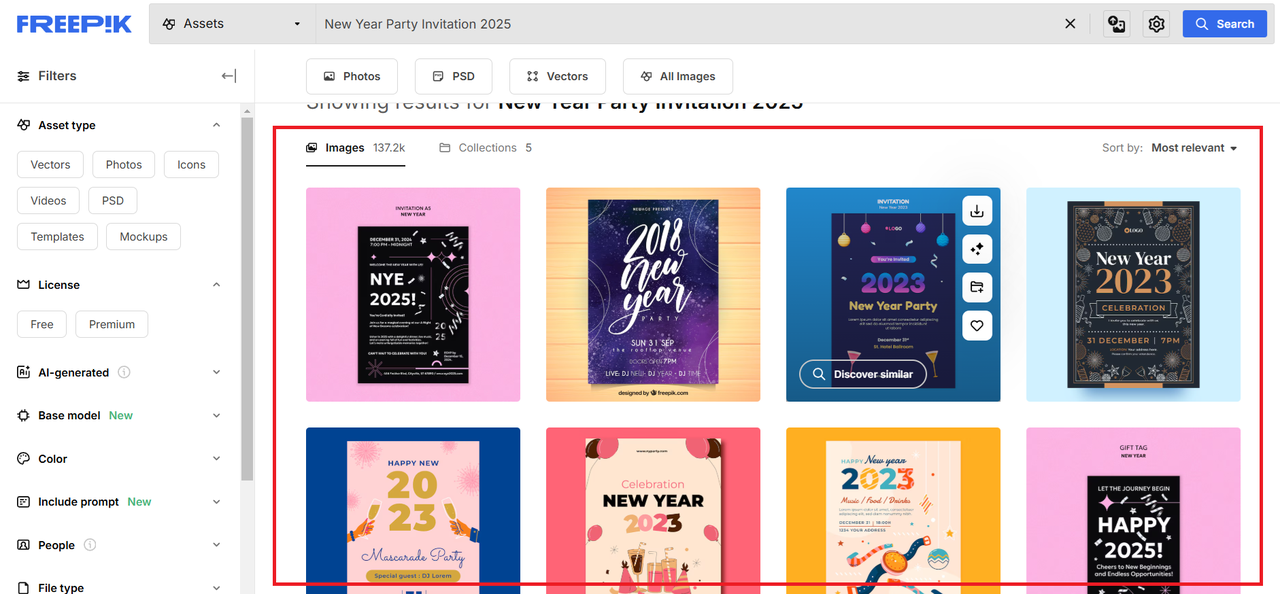Collapse the License section chevron
Screen dimensions: 1280x594
pyautogui.click(x=216, y=285)
